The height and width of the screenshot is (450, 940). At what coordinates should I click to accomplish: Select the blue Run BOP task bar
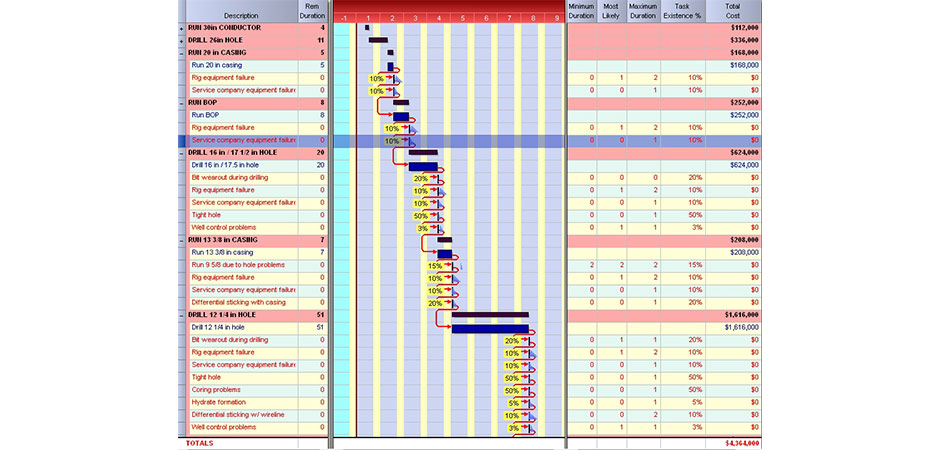pyautogui.click(x=401, y=116)
